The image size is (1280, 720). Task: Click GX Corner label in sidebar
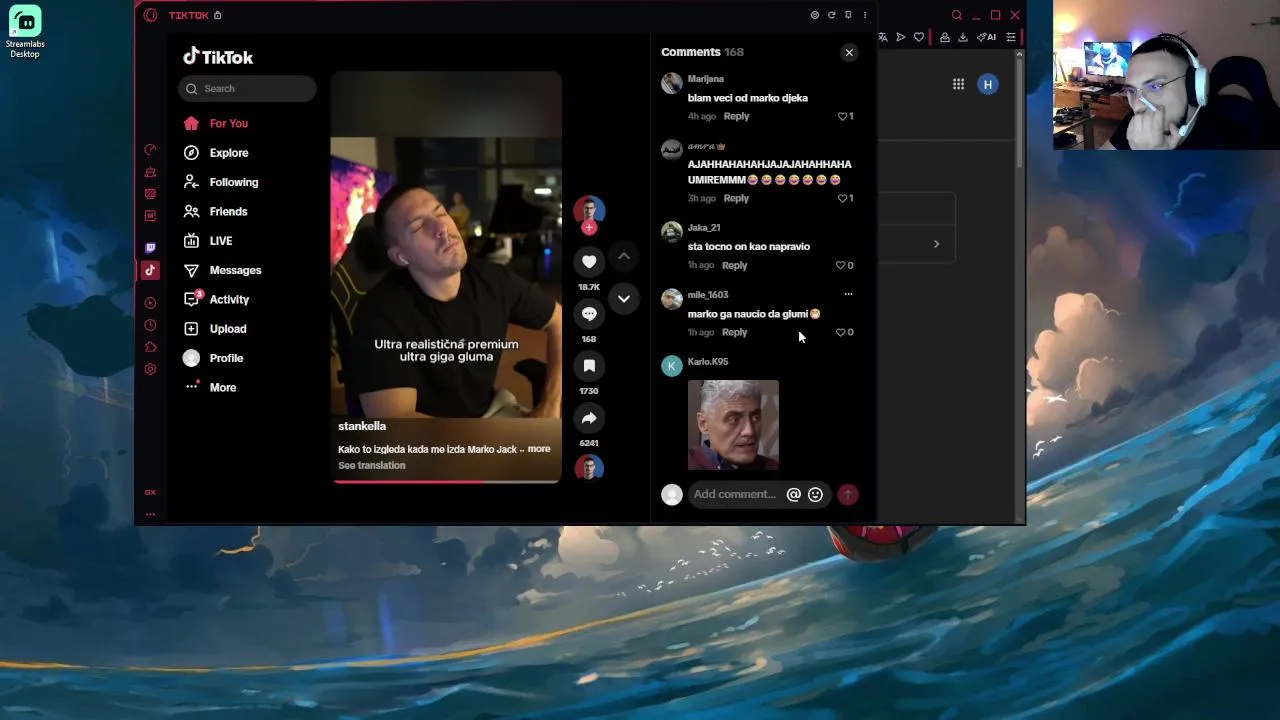(x=150, y=492)
